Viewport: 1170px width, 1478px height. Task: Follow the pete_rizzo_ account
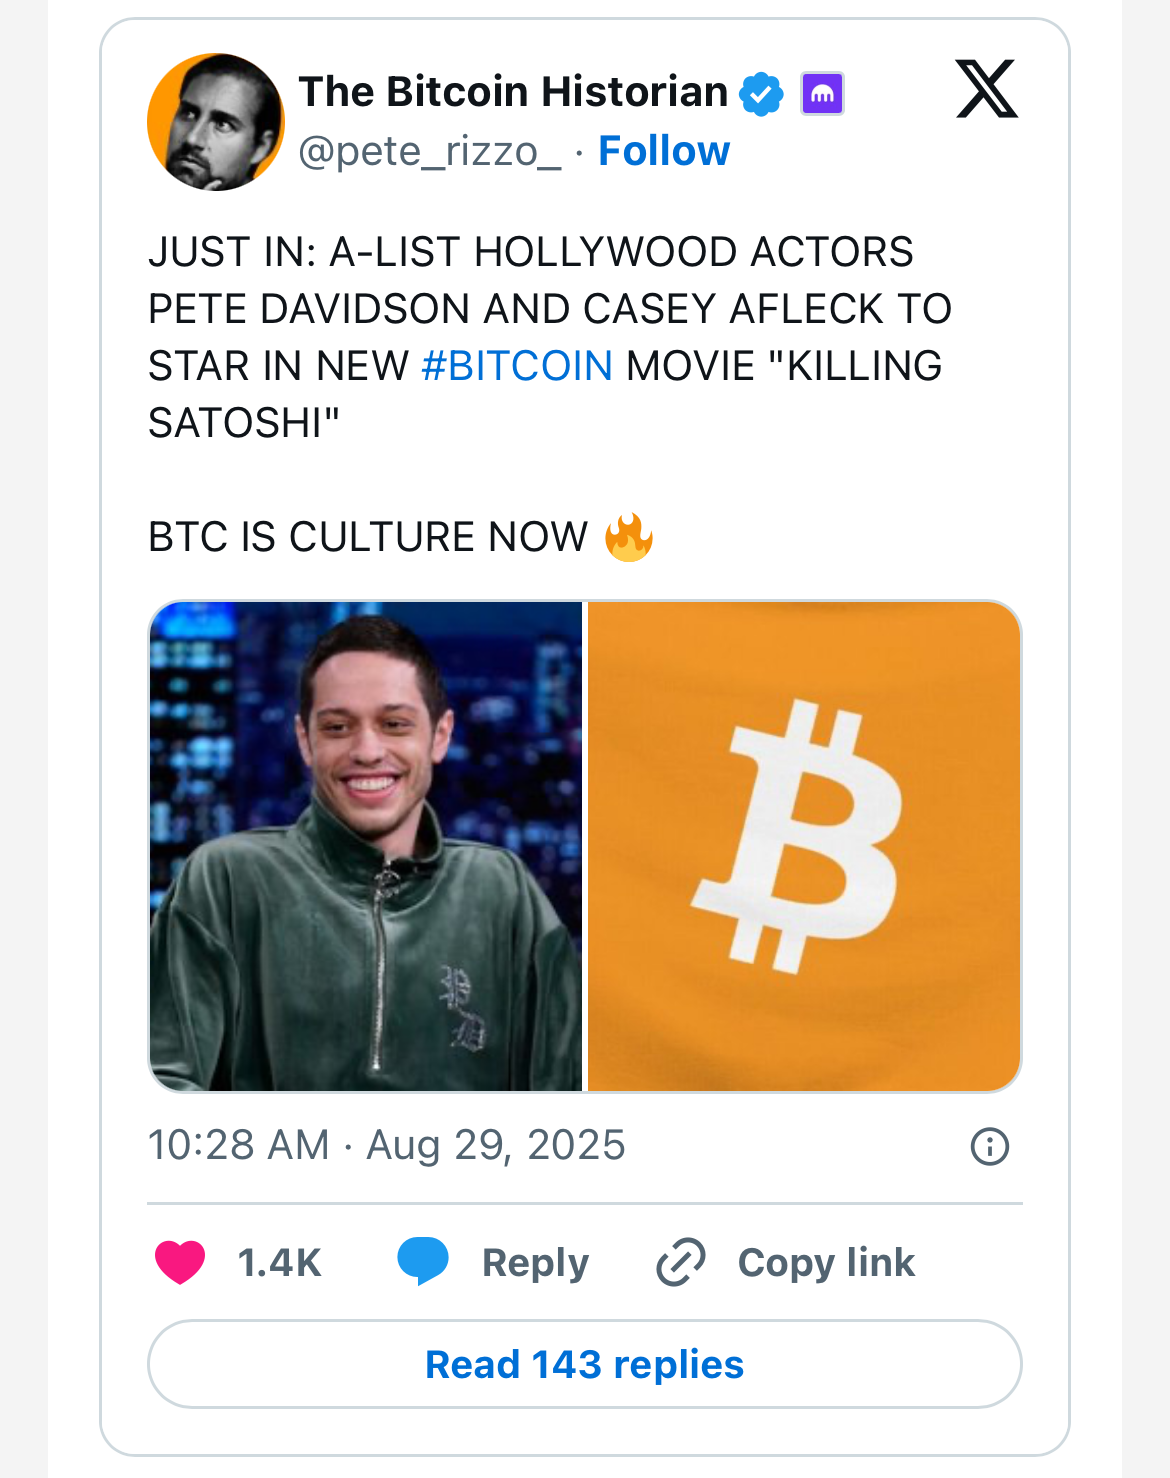(664, 151)
